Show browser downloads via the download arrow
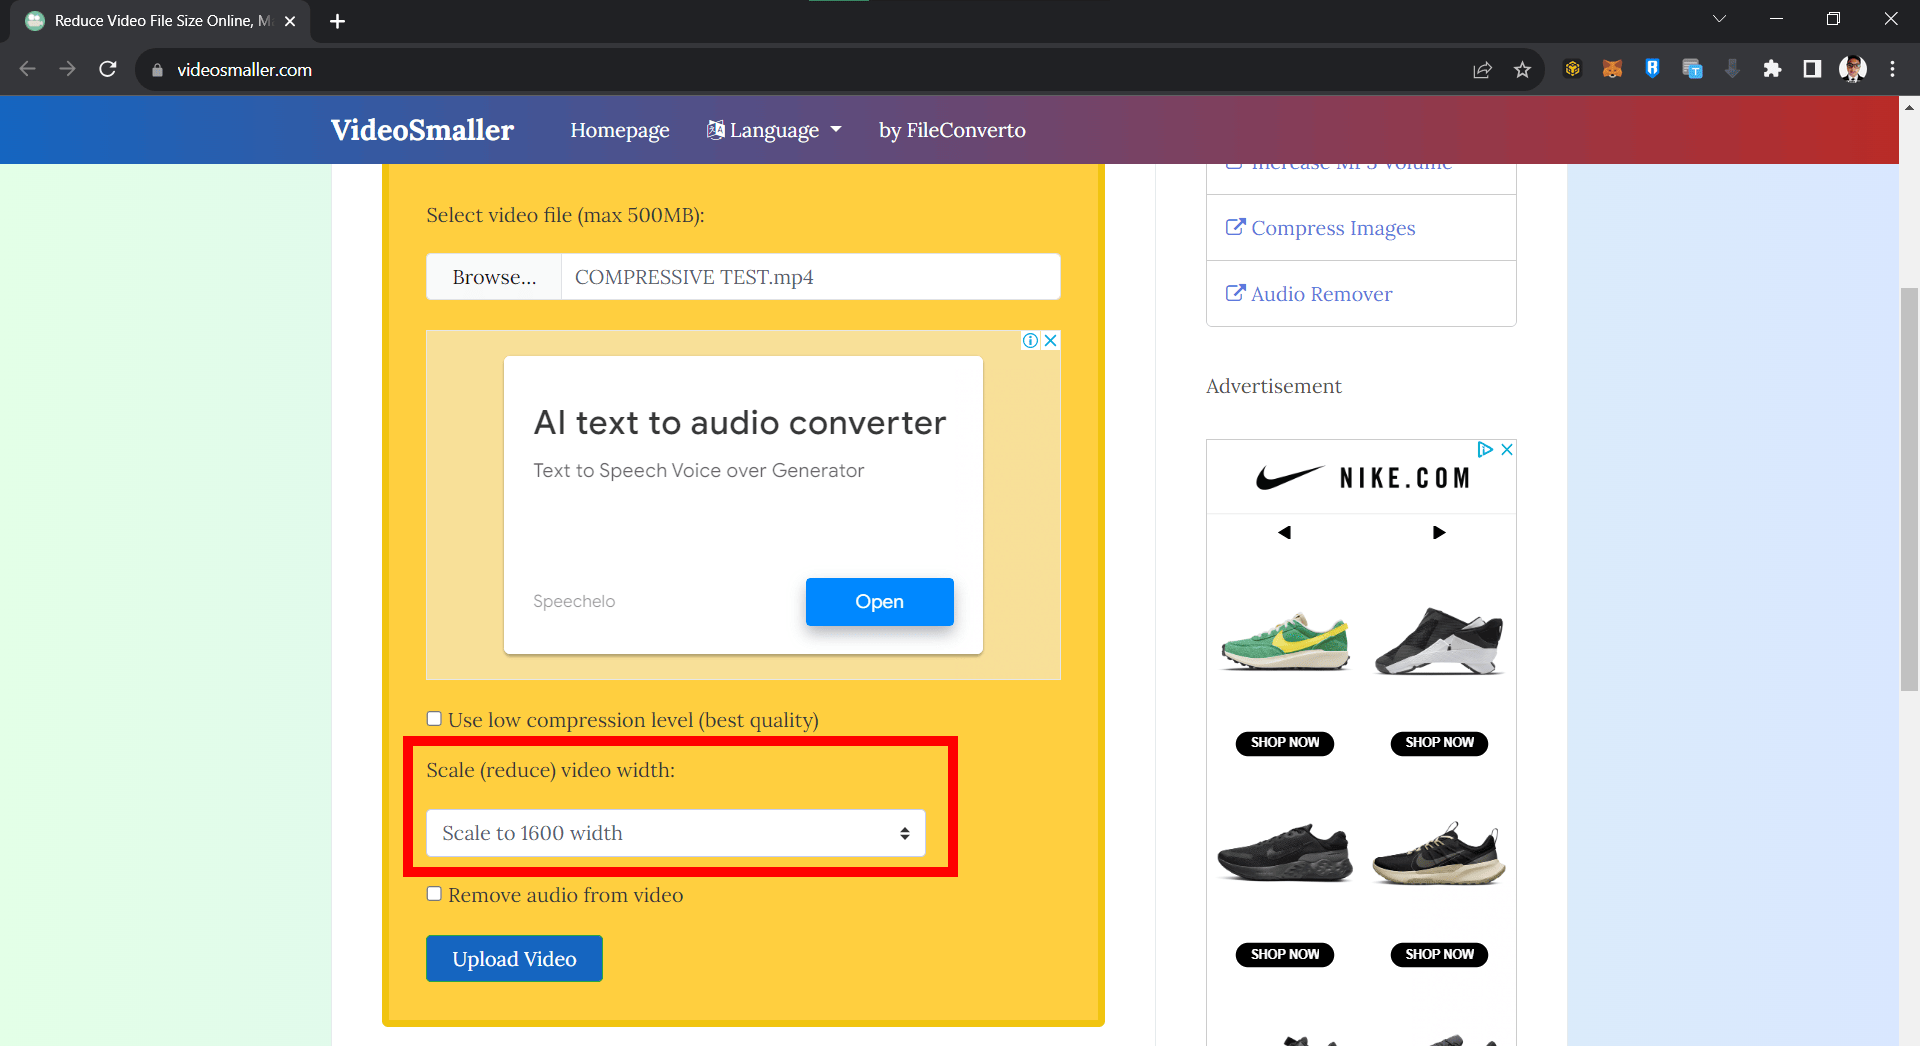This screenshot has height=1046, width=1920. pyautogui.click(x=1732, y=69)
